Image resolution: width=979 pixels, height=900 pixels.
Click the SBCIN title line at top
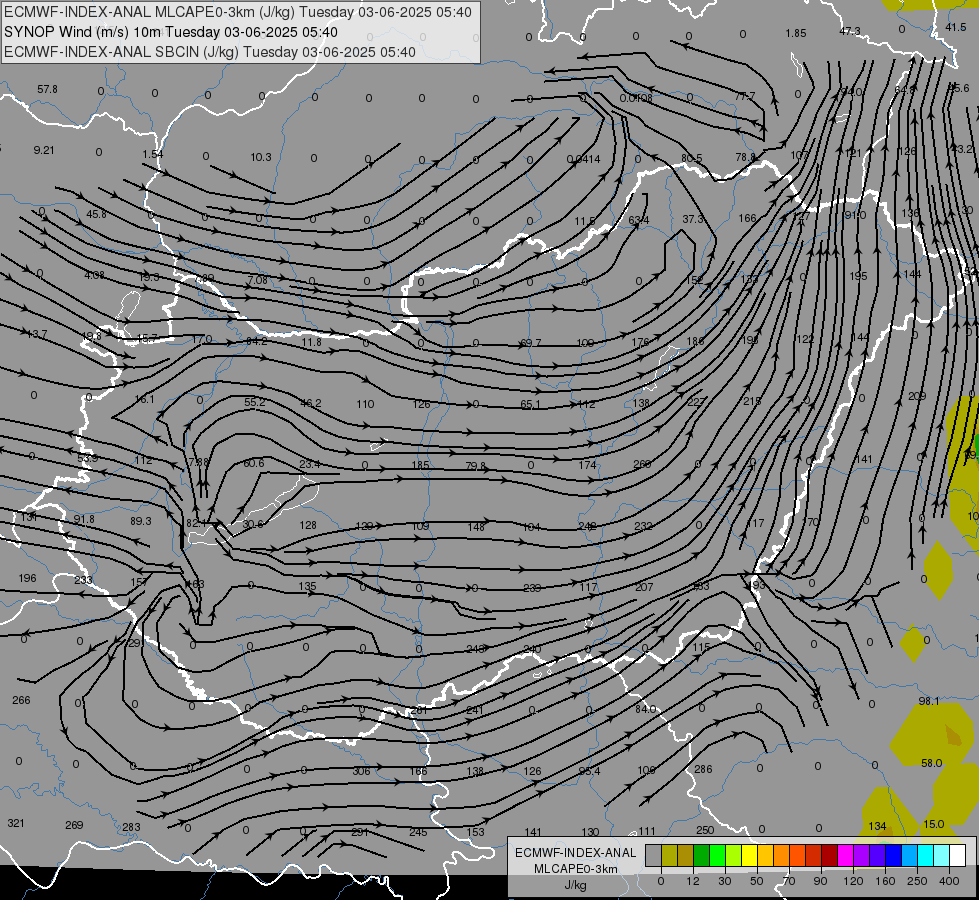coord(210,52)
